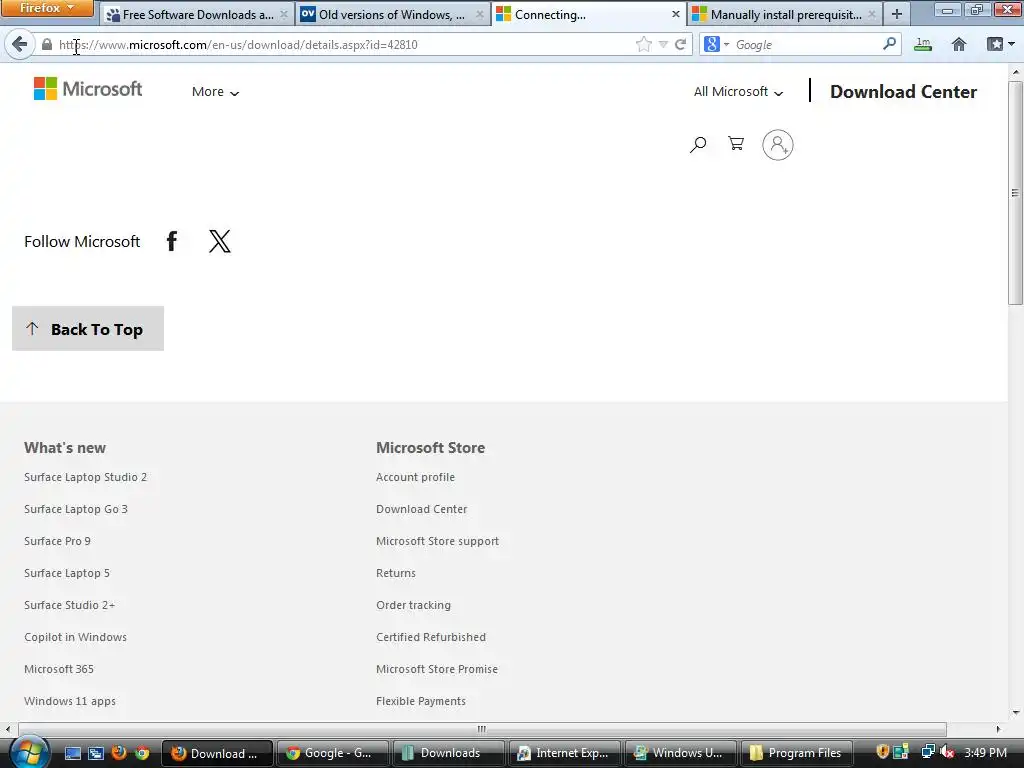
Task: Click the scroll down arrow
Action: pos(1016,712)
